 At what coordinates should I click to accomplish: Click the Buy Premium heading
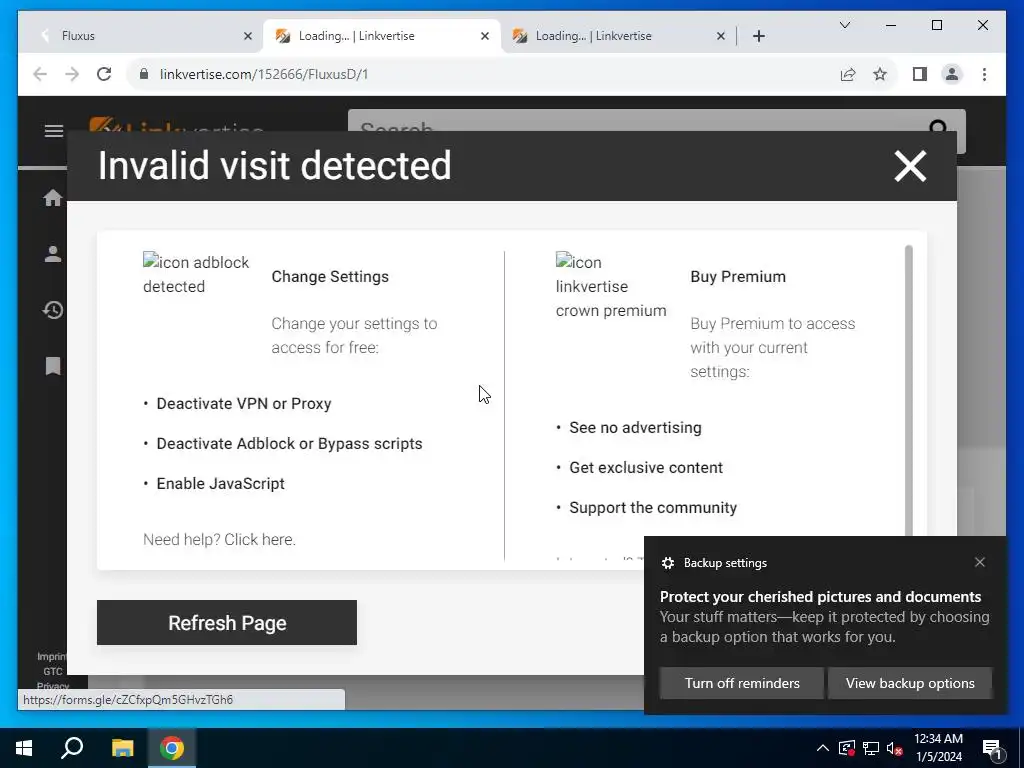738,276
